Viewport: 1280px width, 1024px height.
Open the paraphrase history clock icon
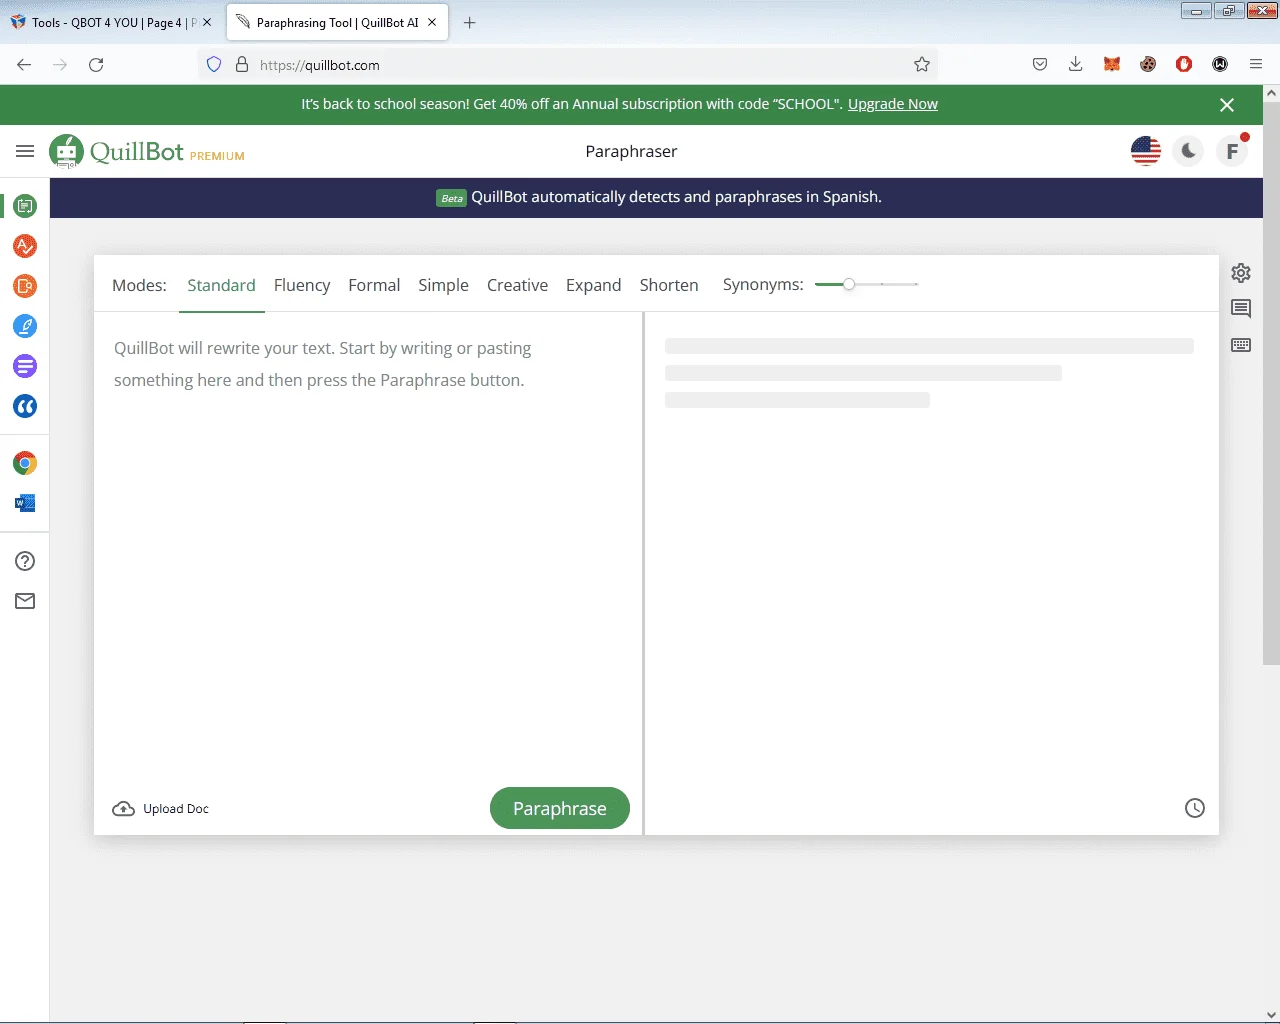(1195, 808)
